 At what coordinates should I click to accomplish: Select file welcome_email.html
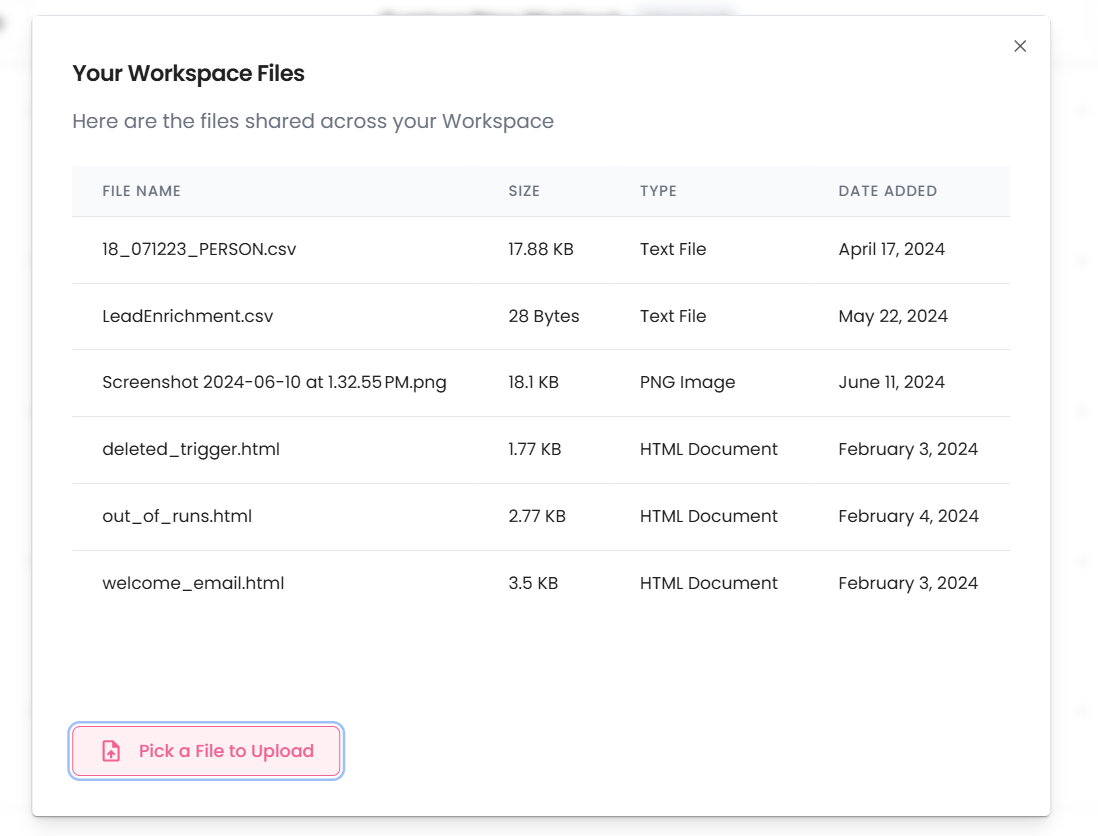tap(193, 583)
